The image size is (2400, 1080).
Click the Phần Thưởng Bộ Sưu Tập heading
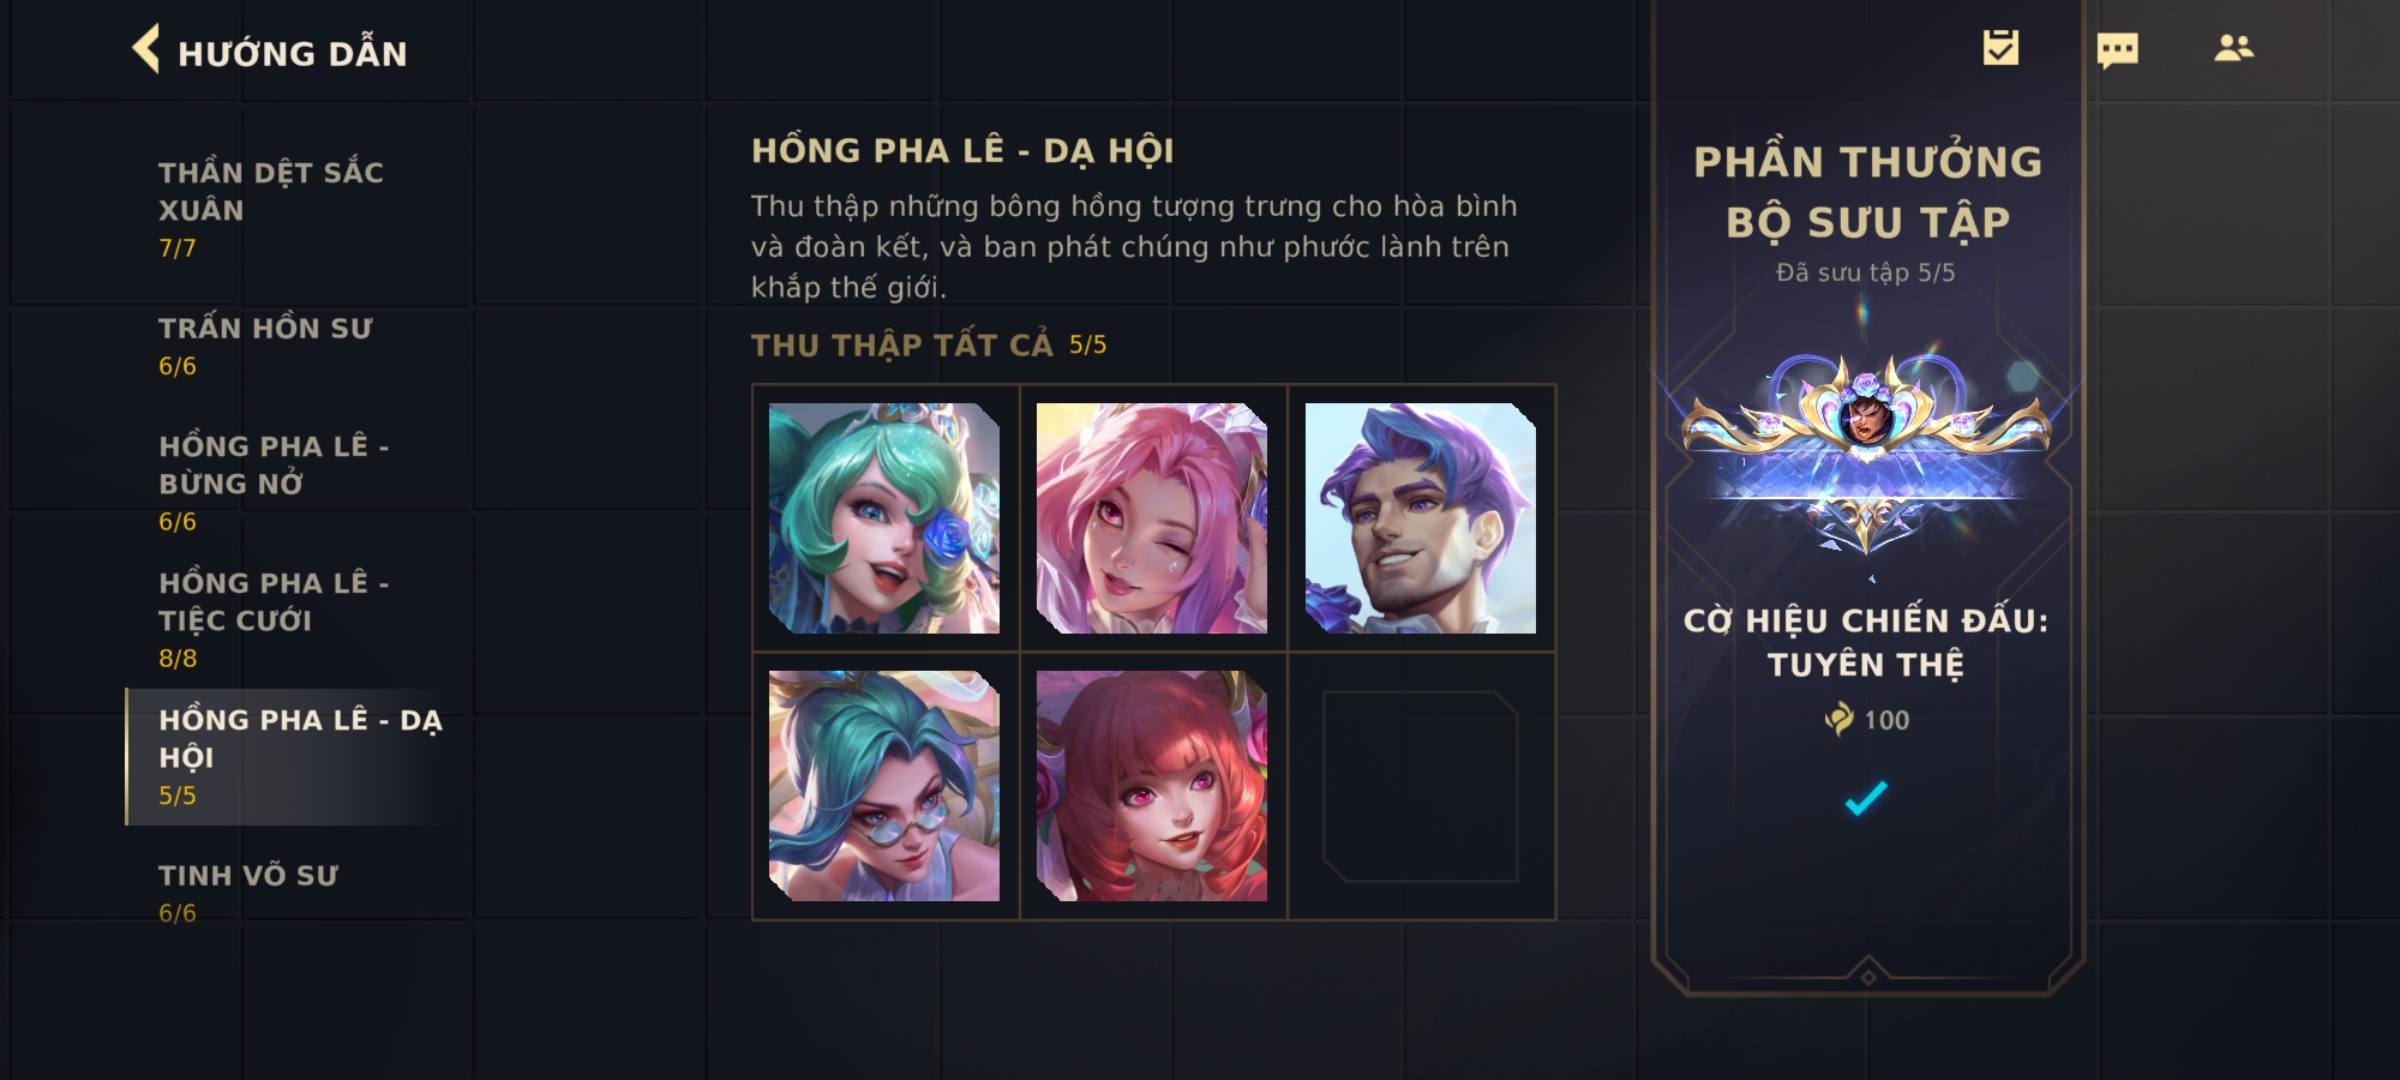coord(1867,192)
